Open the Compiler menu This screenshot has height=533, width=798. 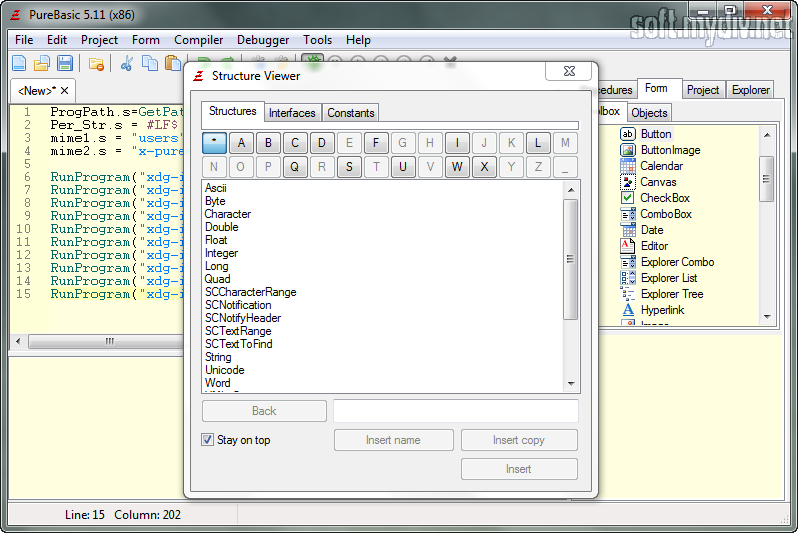(x=198, y=40)
